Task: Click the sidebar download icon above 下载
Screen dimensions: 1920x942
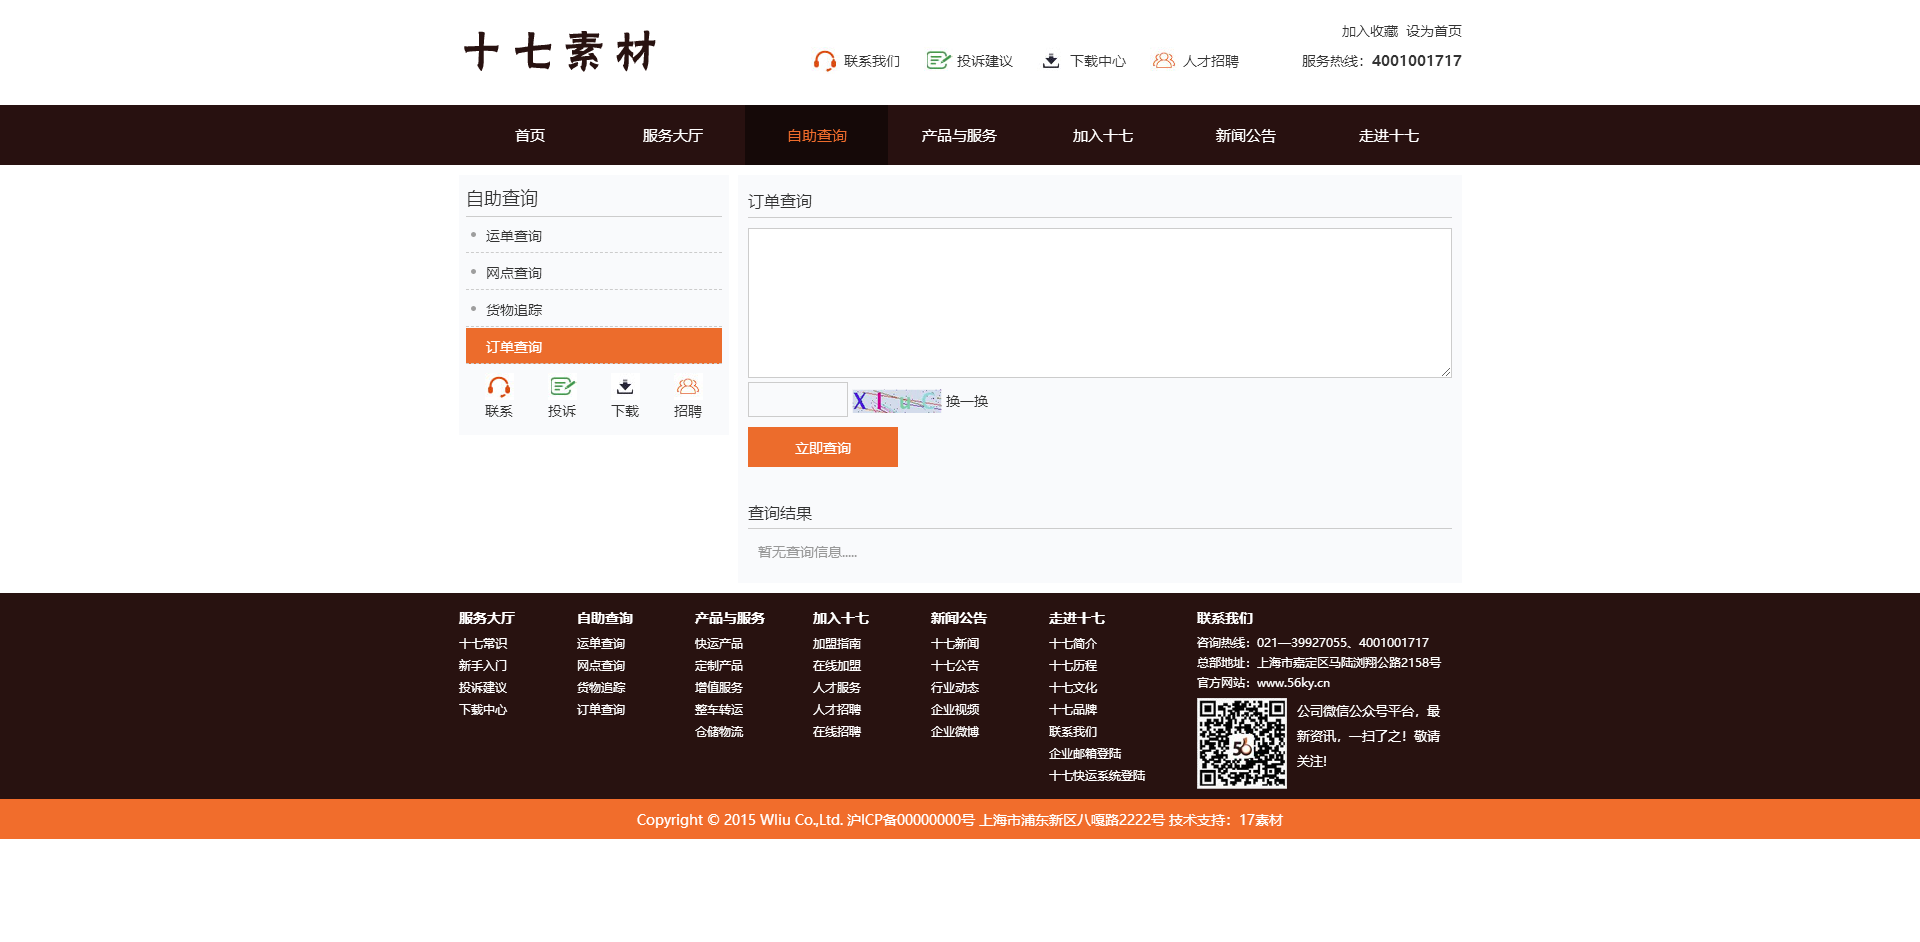Action: [x=625, y=387]
